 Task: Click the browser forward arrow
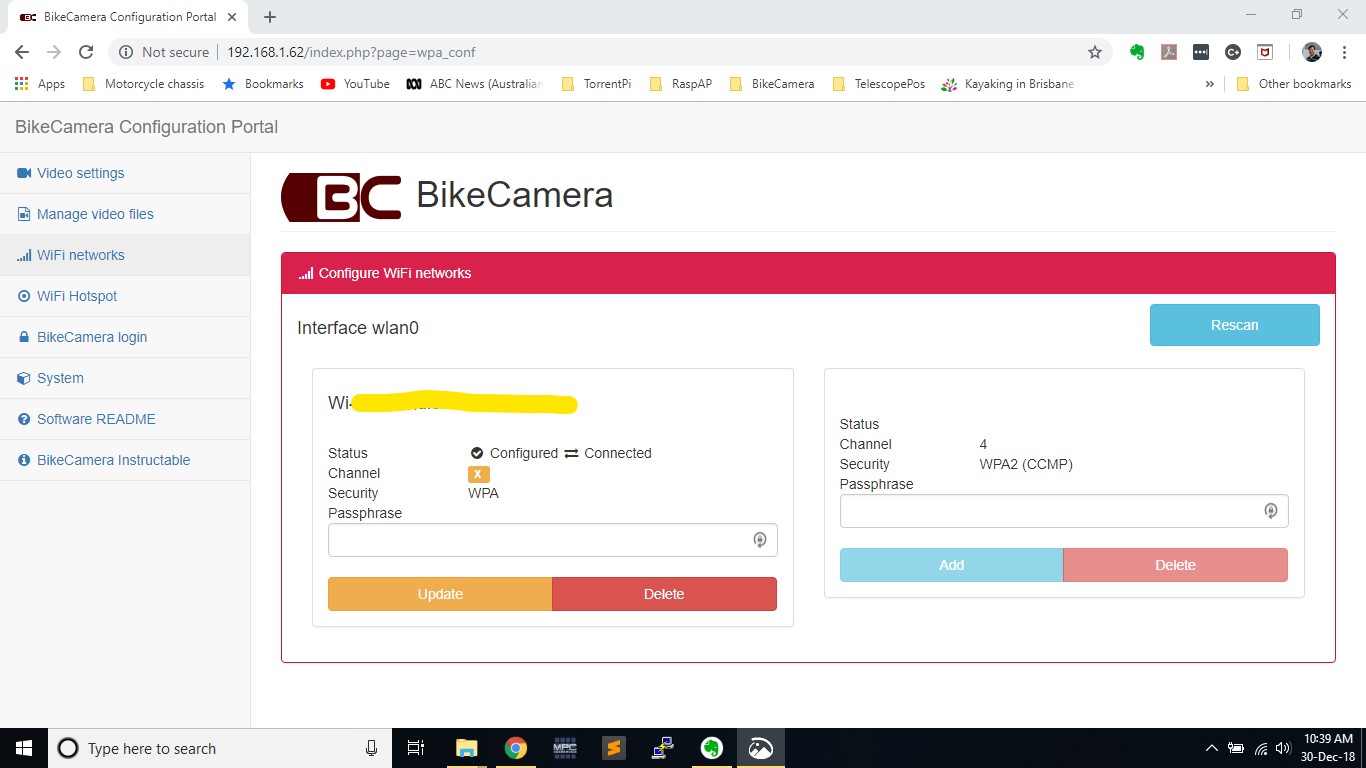pos(54,52)
